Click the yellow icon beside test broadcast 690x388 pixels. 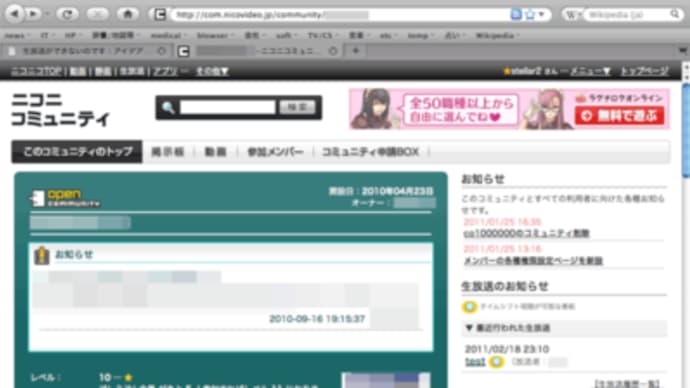pos(496,362)
